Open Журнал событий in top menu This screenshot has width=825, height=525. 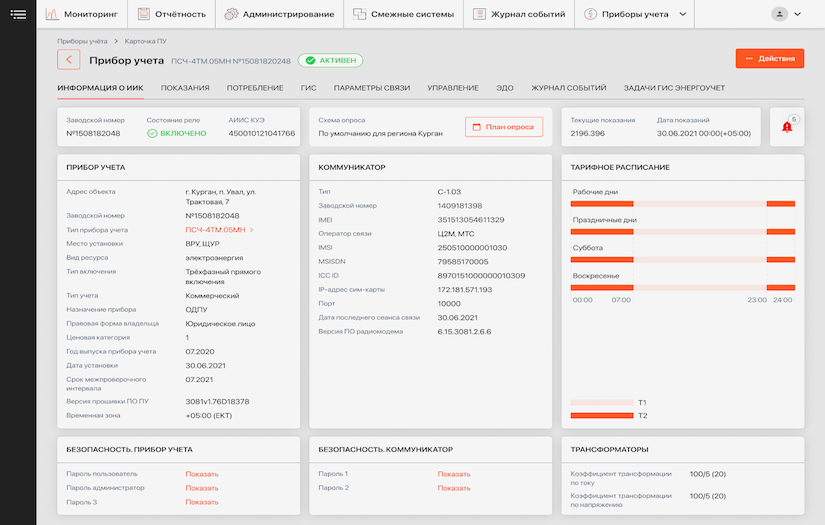coord(519,14)
